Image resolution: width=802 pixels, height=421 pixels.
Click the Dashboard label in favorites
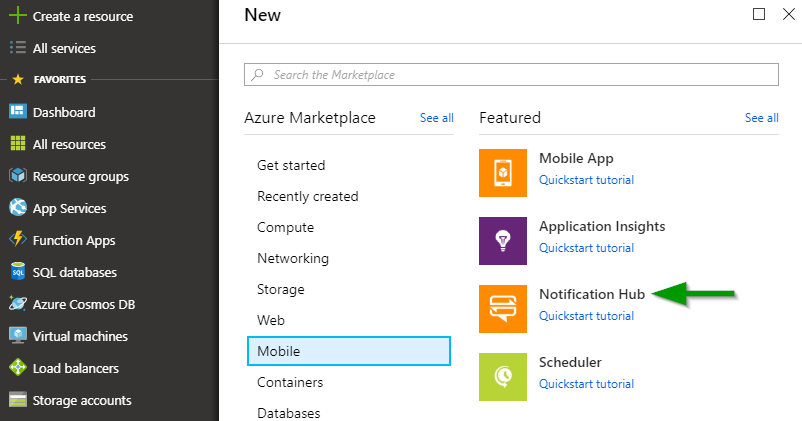64,112
